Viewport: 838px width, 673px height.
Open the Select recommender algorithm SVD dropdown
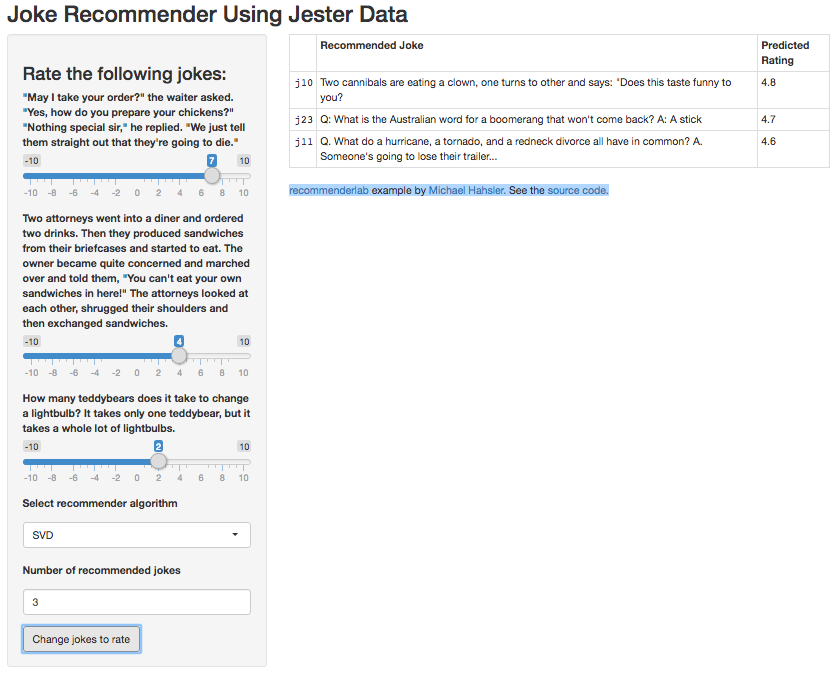(137, 535)
